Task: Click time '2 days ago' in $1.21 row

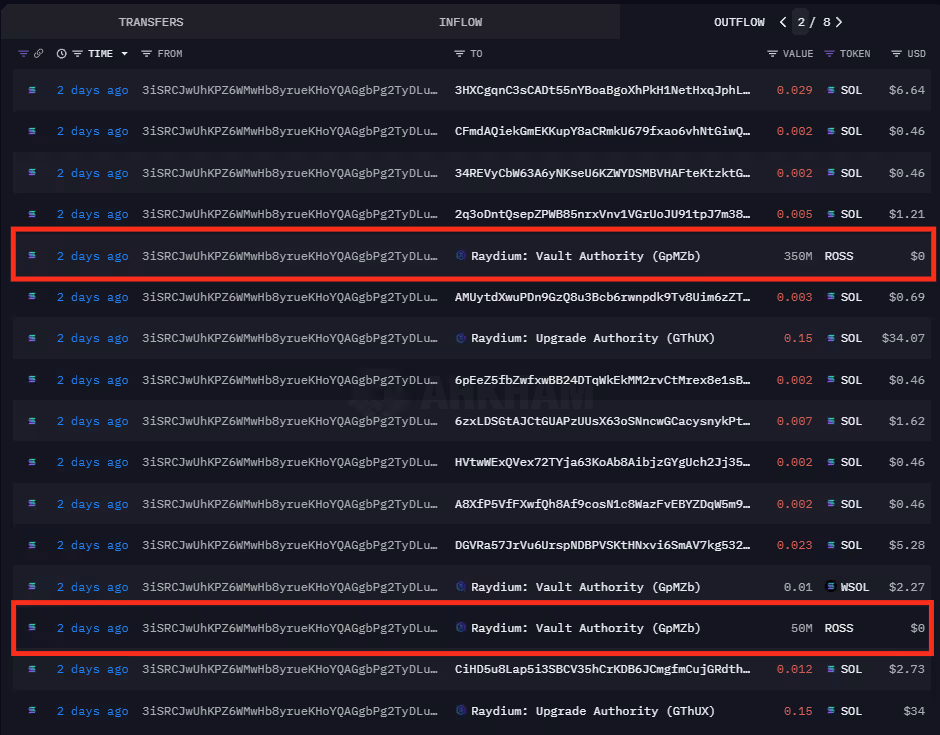Action: pos(93,214)
